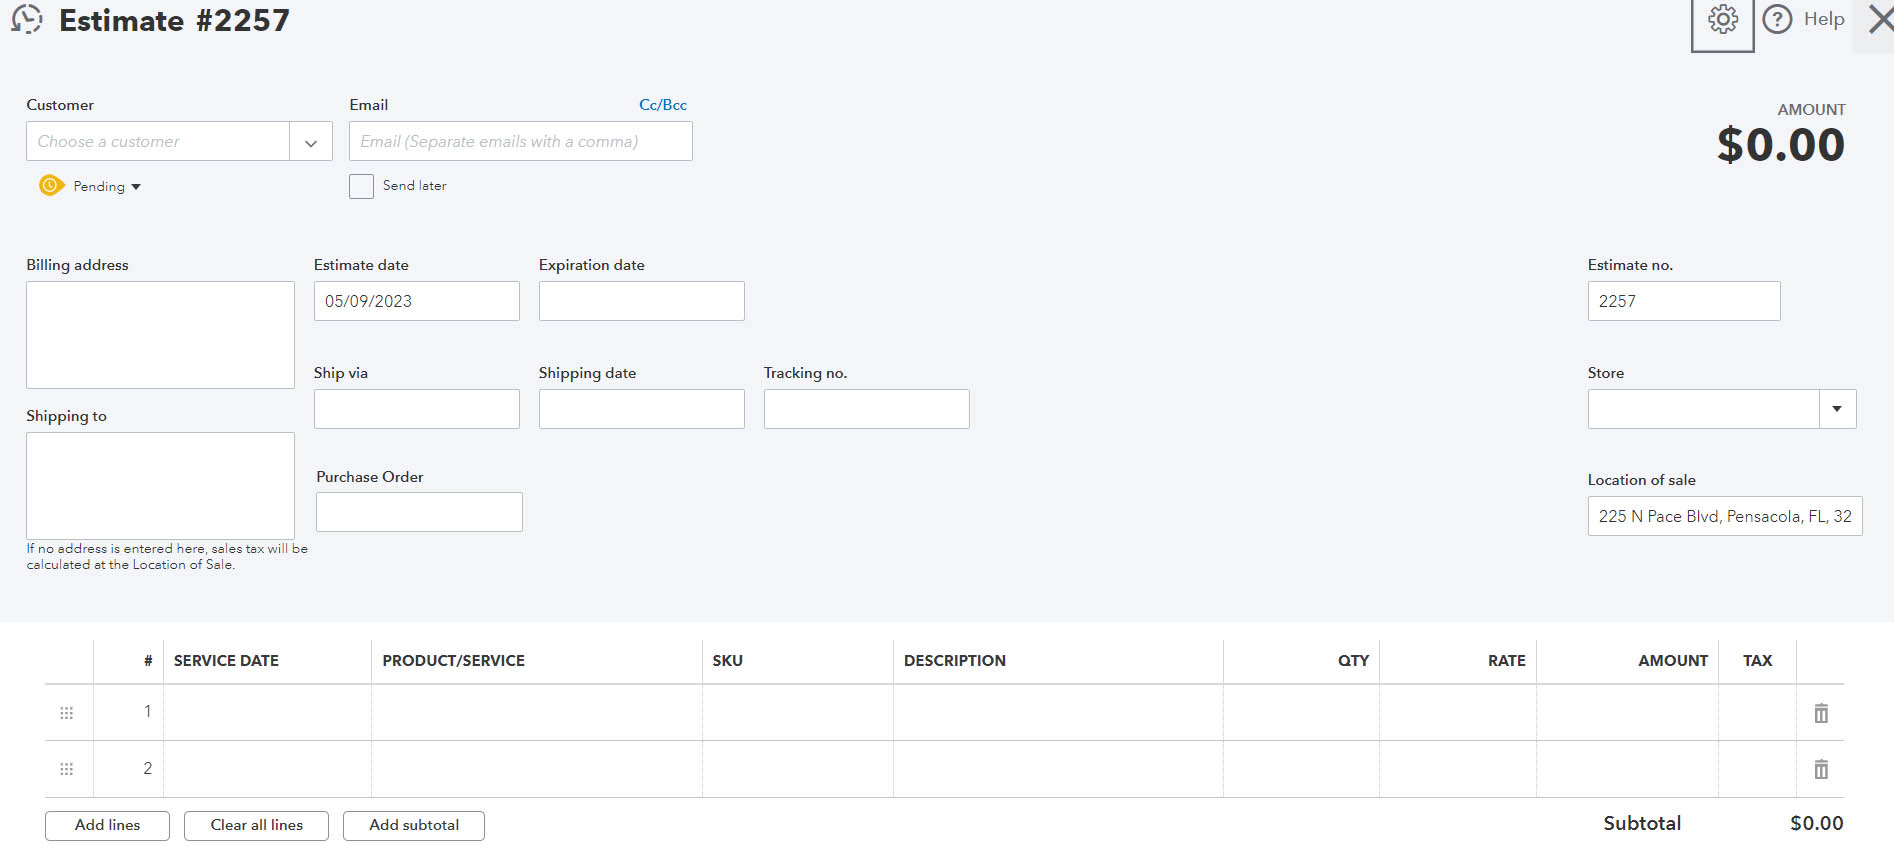
Task: Delete line 1 with trash icon
Action: pyautogui.click(x=1821, y=713)
